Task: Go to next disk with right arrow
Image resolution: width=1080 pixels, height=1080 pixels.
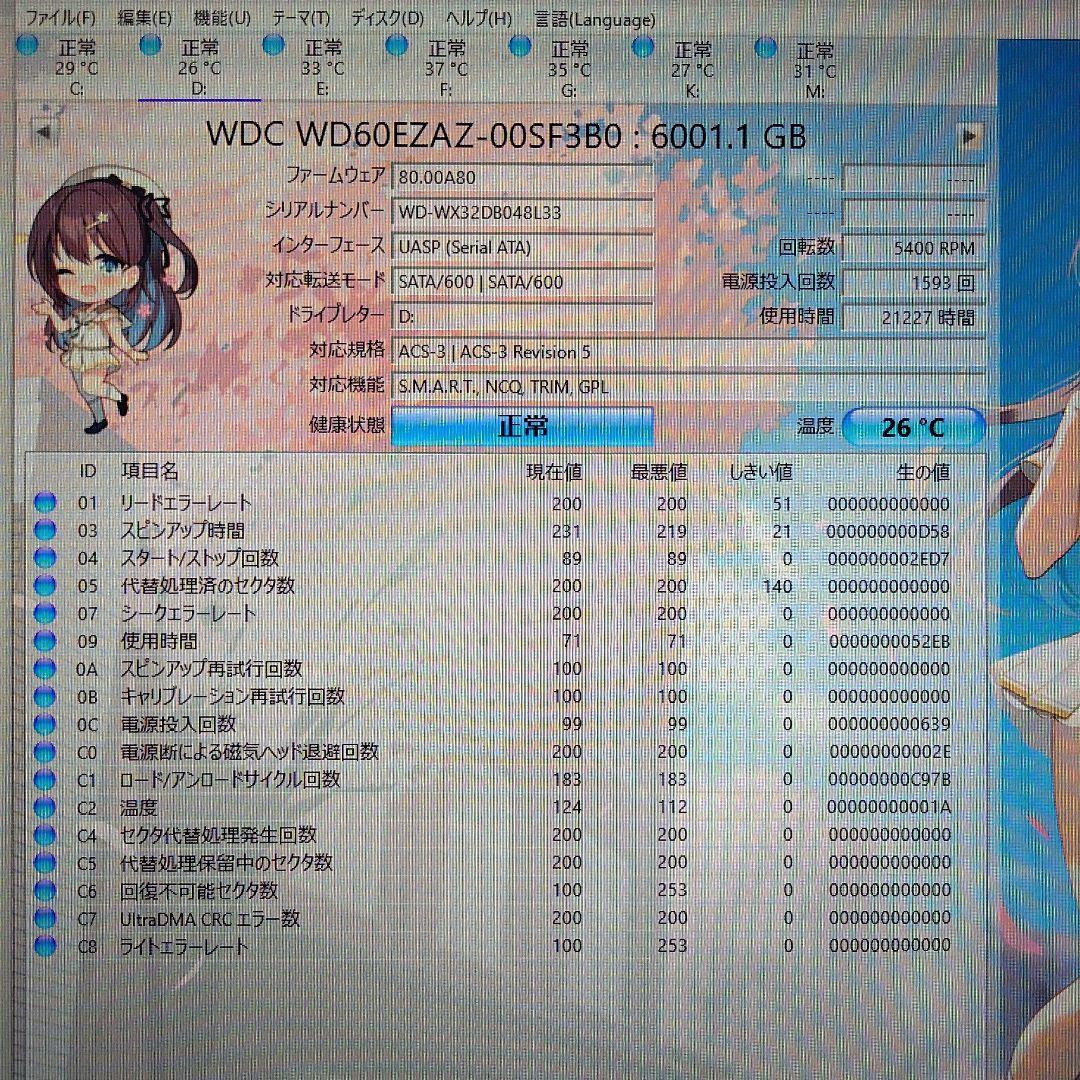Action: click(970, 136)
